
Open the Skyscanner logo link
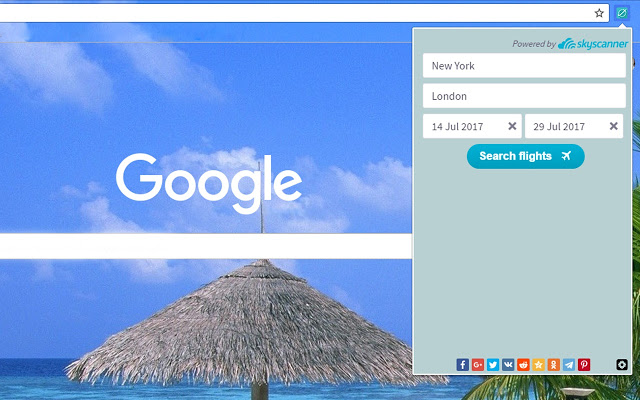593,44
